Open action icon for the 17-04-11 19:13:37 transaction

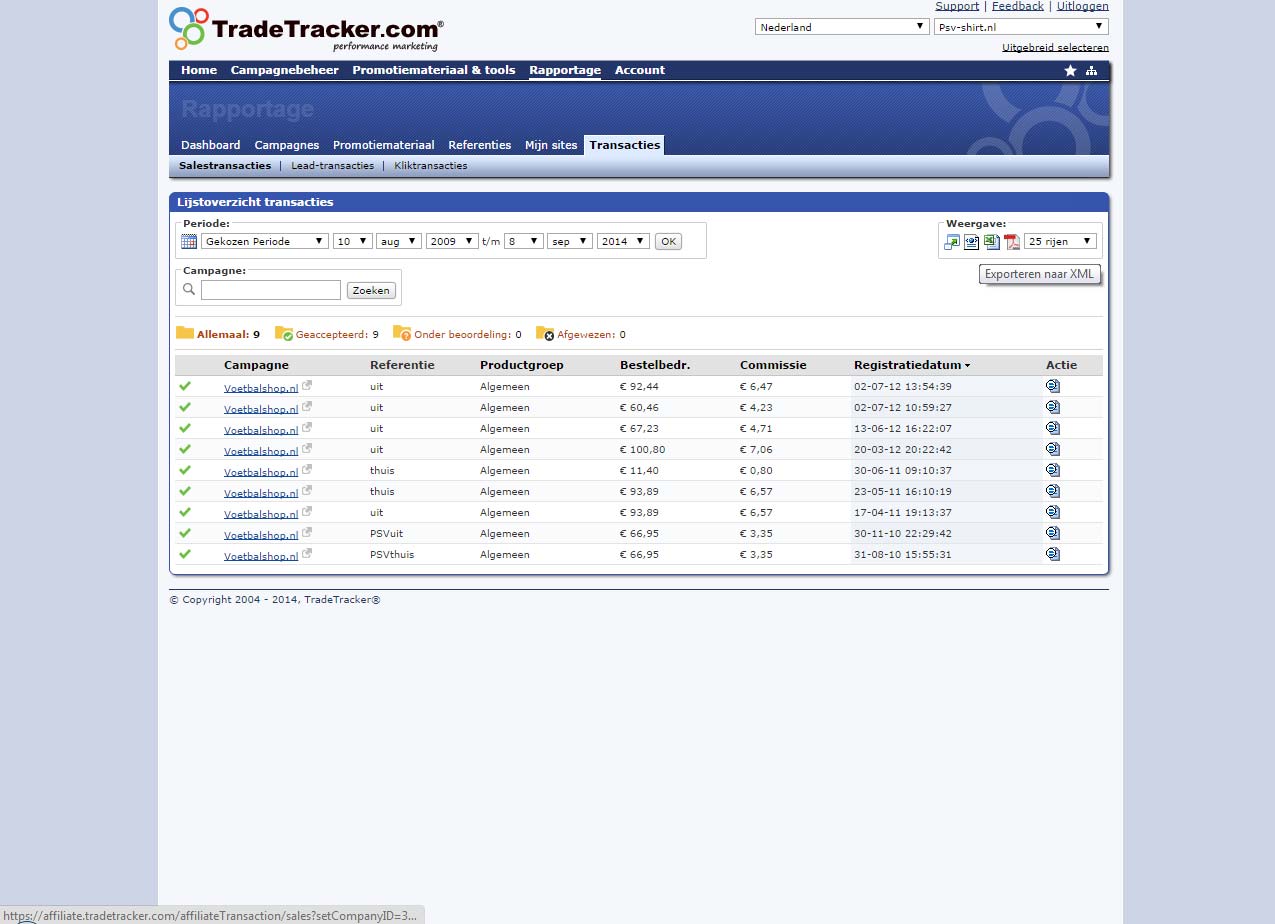click(x=1053, y=512)
